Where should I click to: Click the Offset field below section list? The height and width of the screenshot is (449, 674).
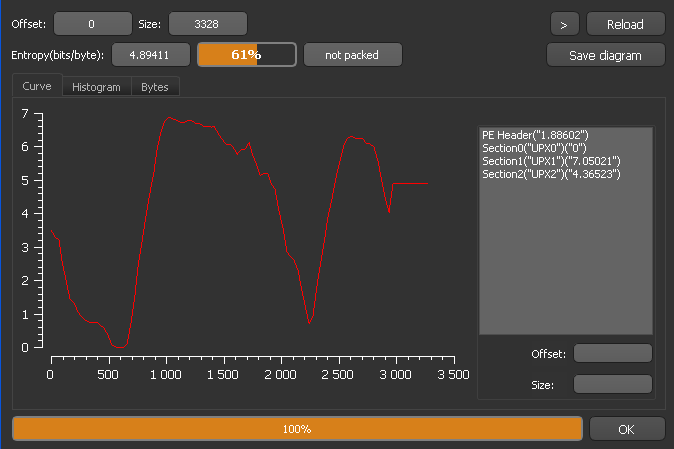point(612,353)
